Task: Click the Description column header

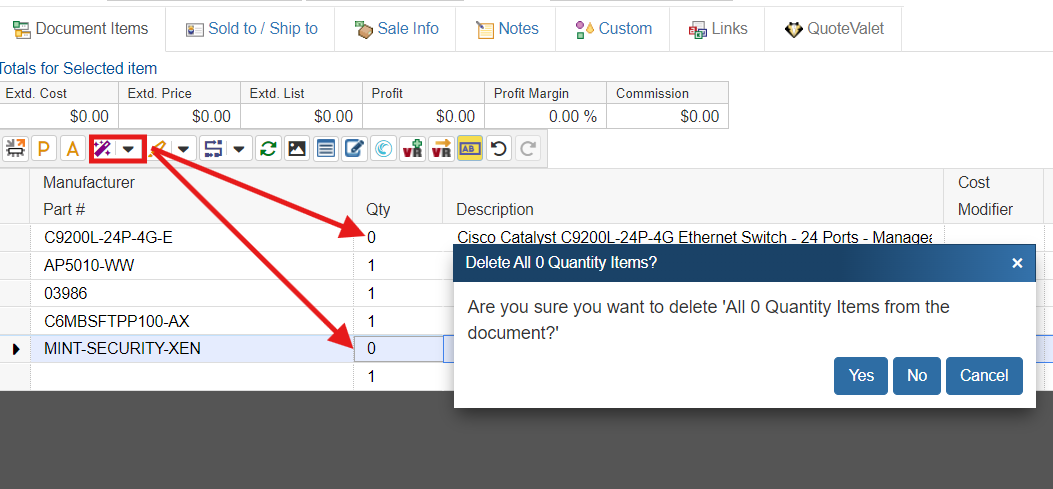Action: (693, 196)
